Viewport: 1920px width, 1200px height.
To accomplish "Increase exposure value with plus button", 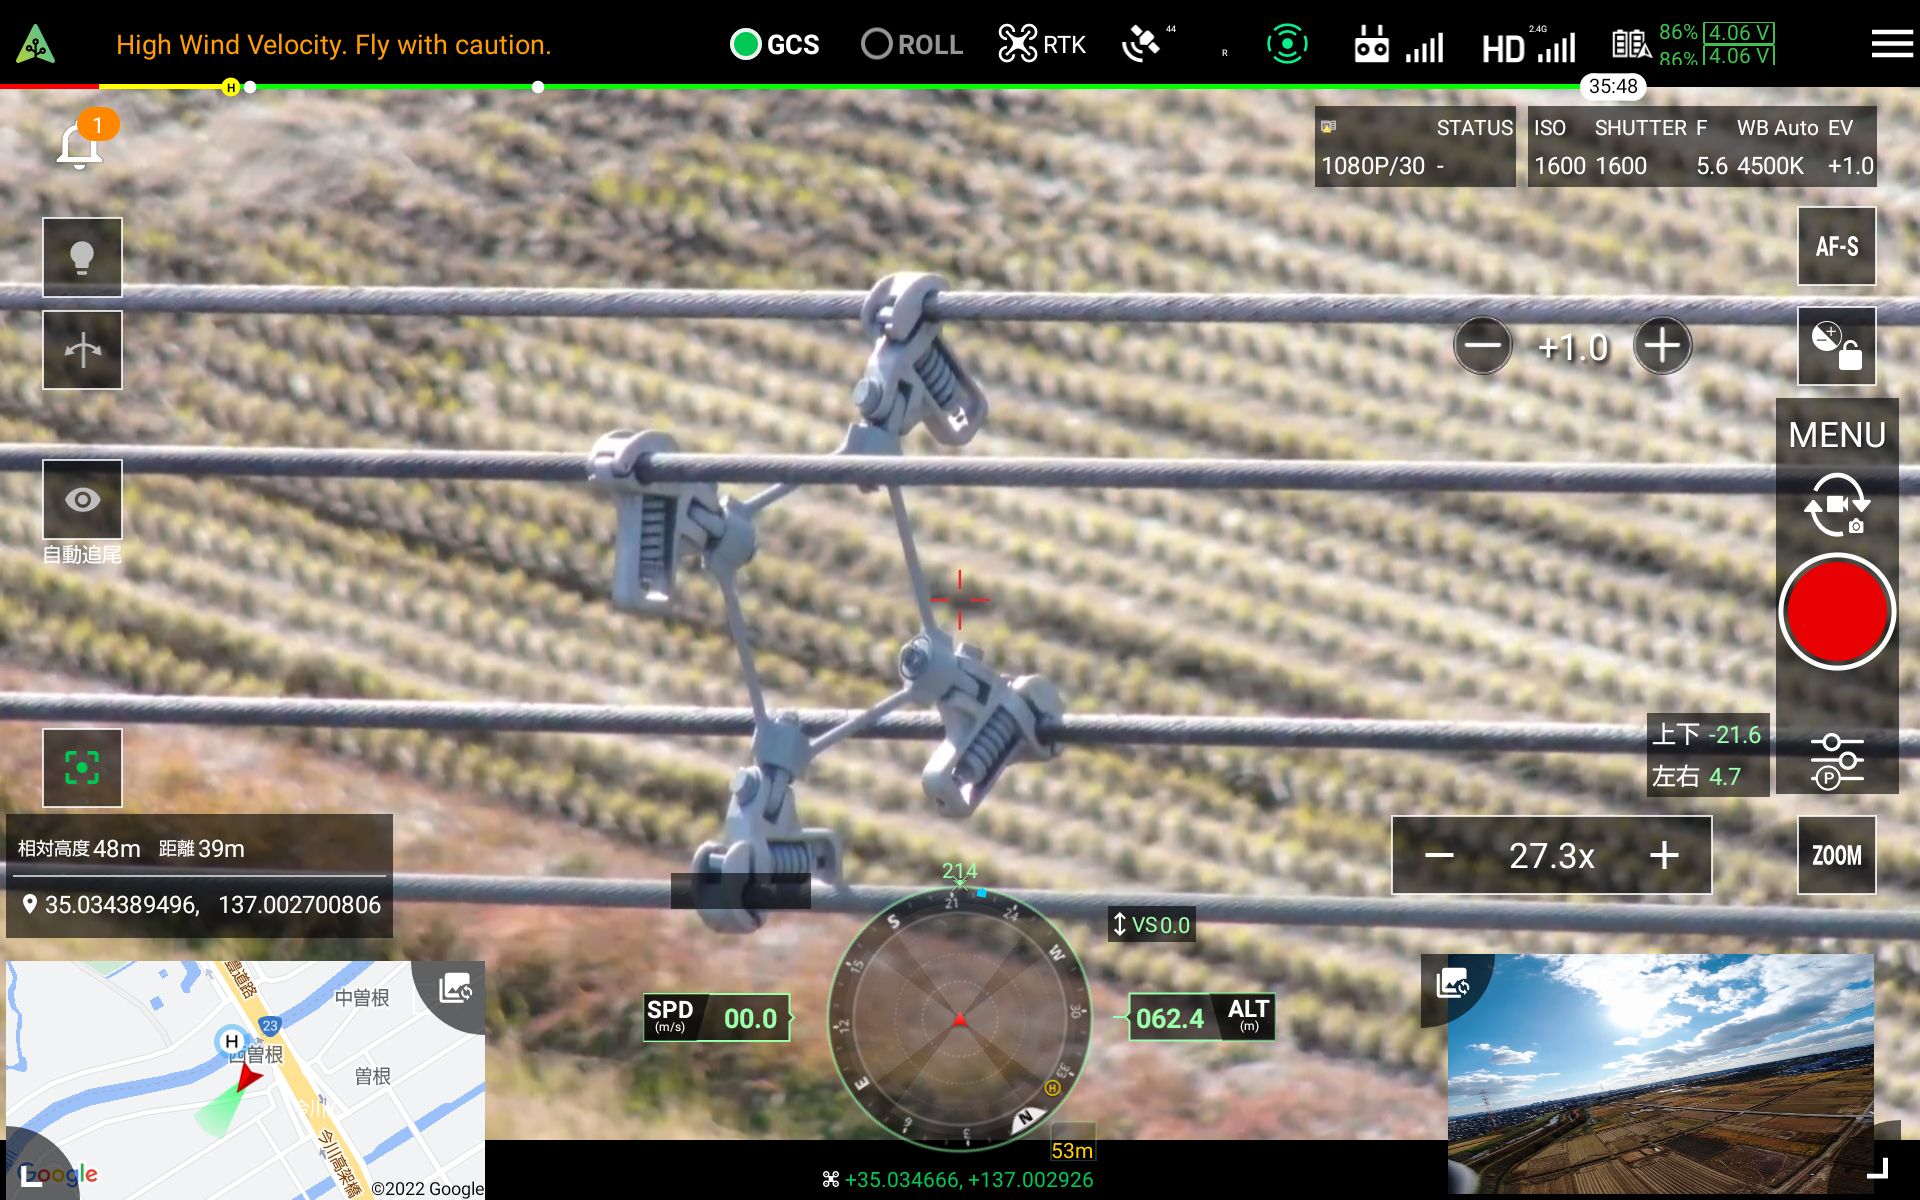I will pos(1662,346).
